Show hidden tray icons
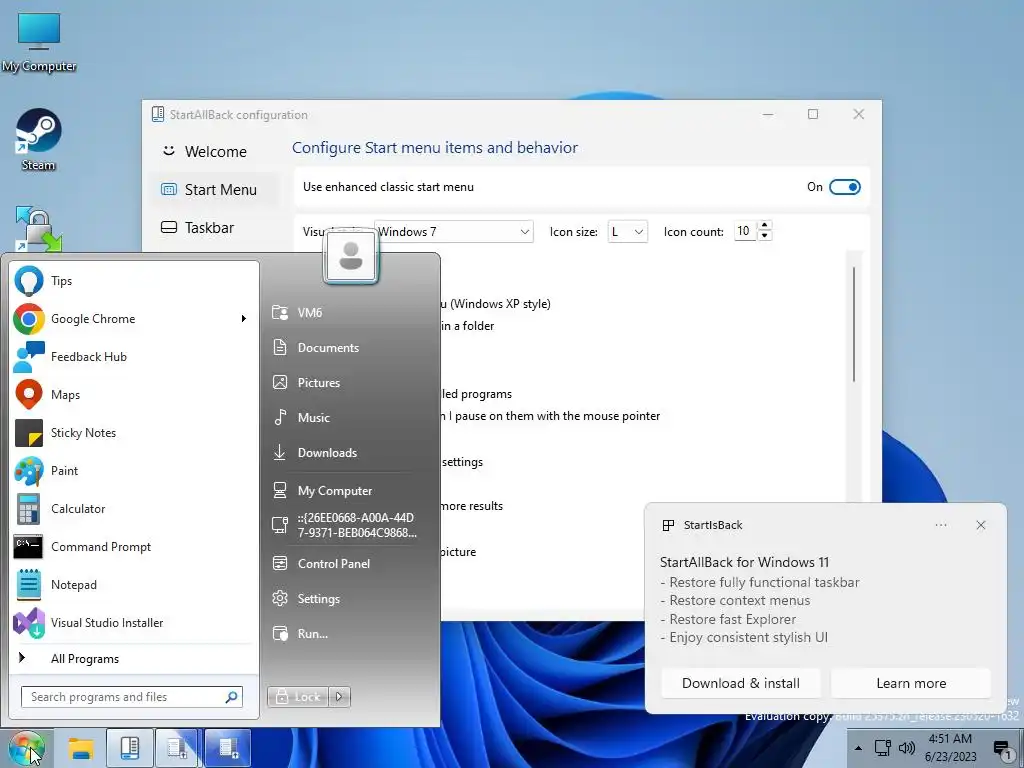The width and height of the screenshot is (1024, 768). click(858, 748)
